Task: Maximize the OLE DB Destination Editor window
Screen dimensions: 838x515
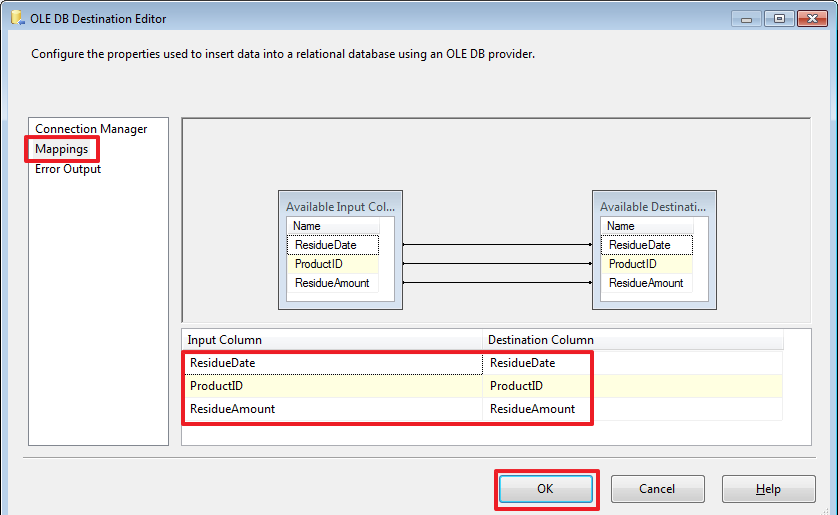Action: coord(779,19)
